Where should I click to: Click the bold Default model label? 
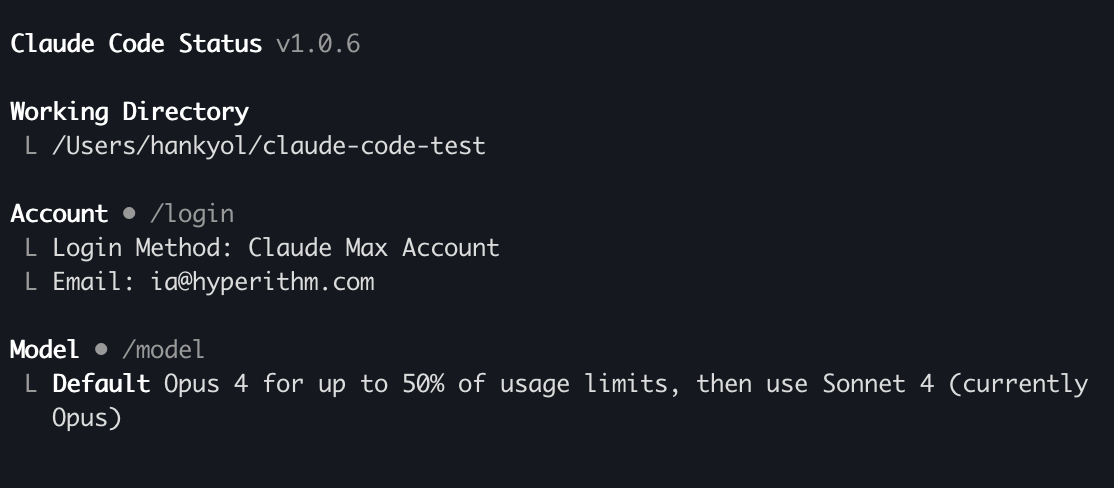[101, 384]
